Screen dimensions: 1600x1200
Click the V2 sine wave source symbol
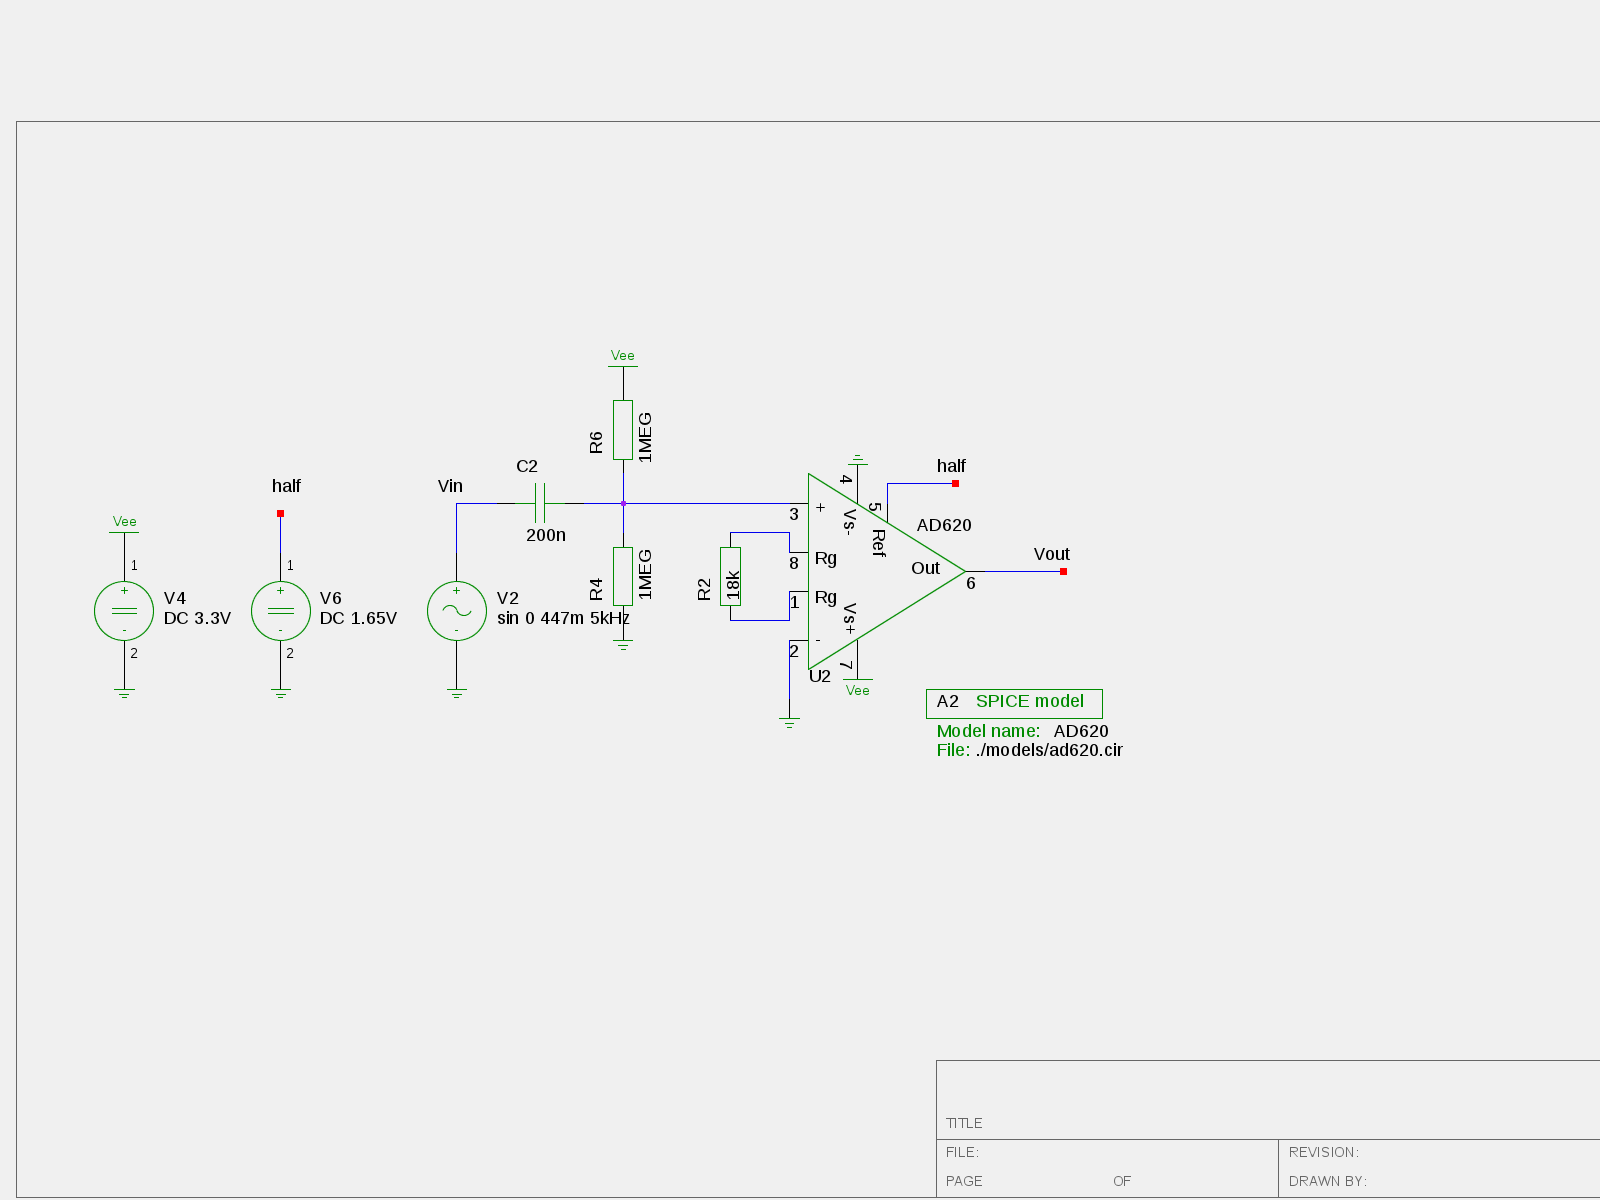click(x=456, y=610)
